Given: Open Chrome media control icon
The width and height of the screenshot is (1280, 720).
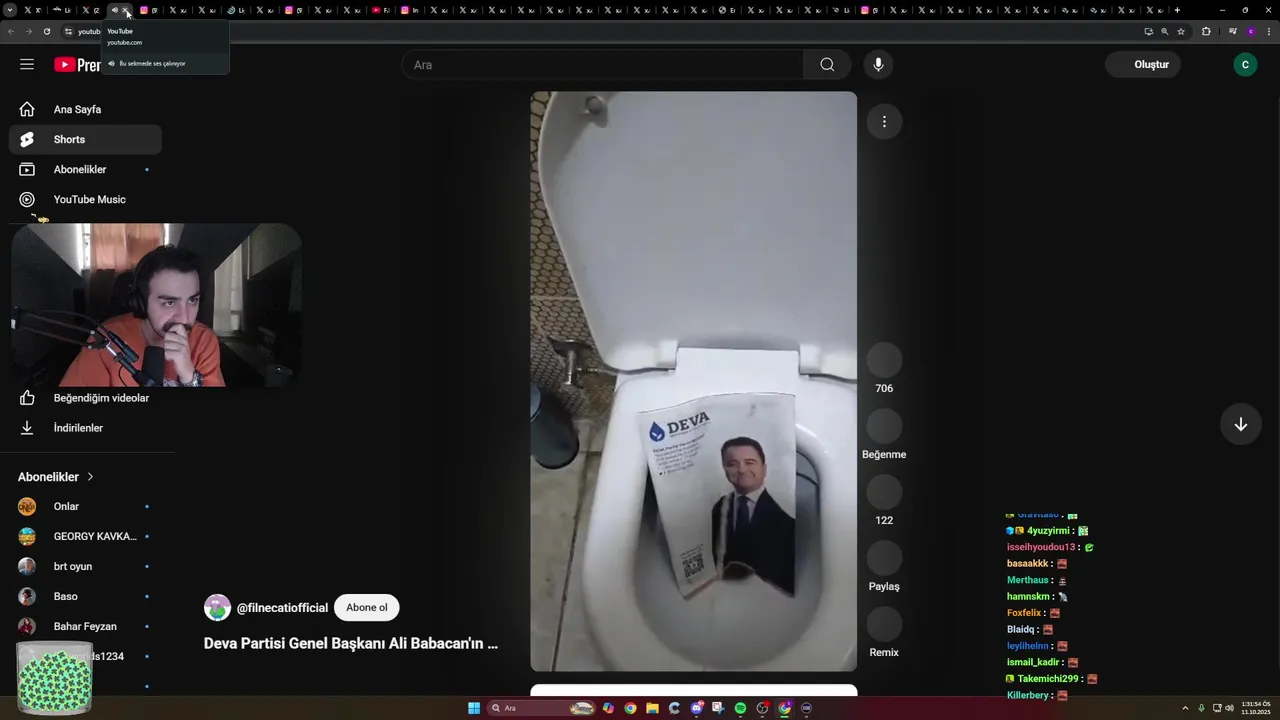Looking at the screenshot, I should [1233, 31].
